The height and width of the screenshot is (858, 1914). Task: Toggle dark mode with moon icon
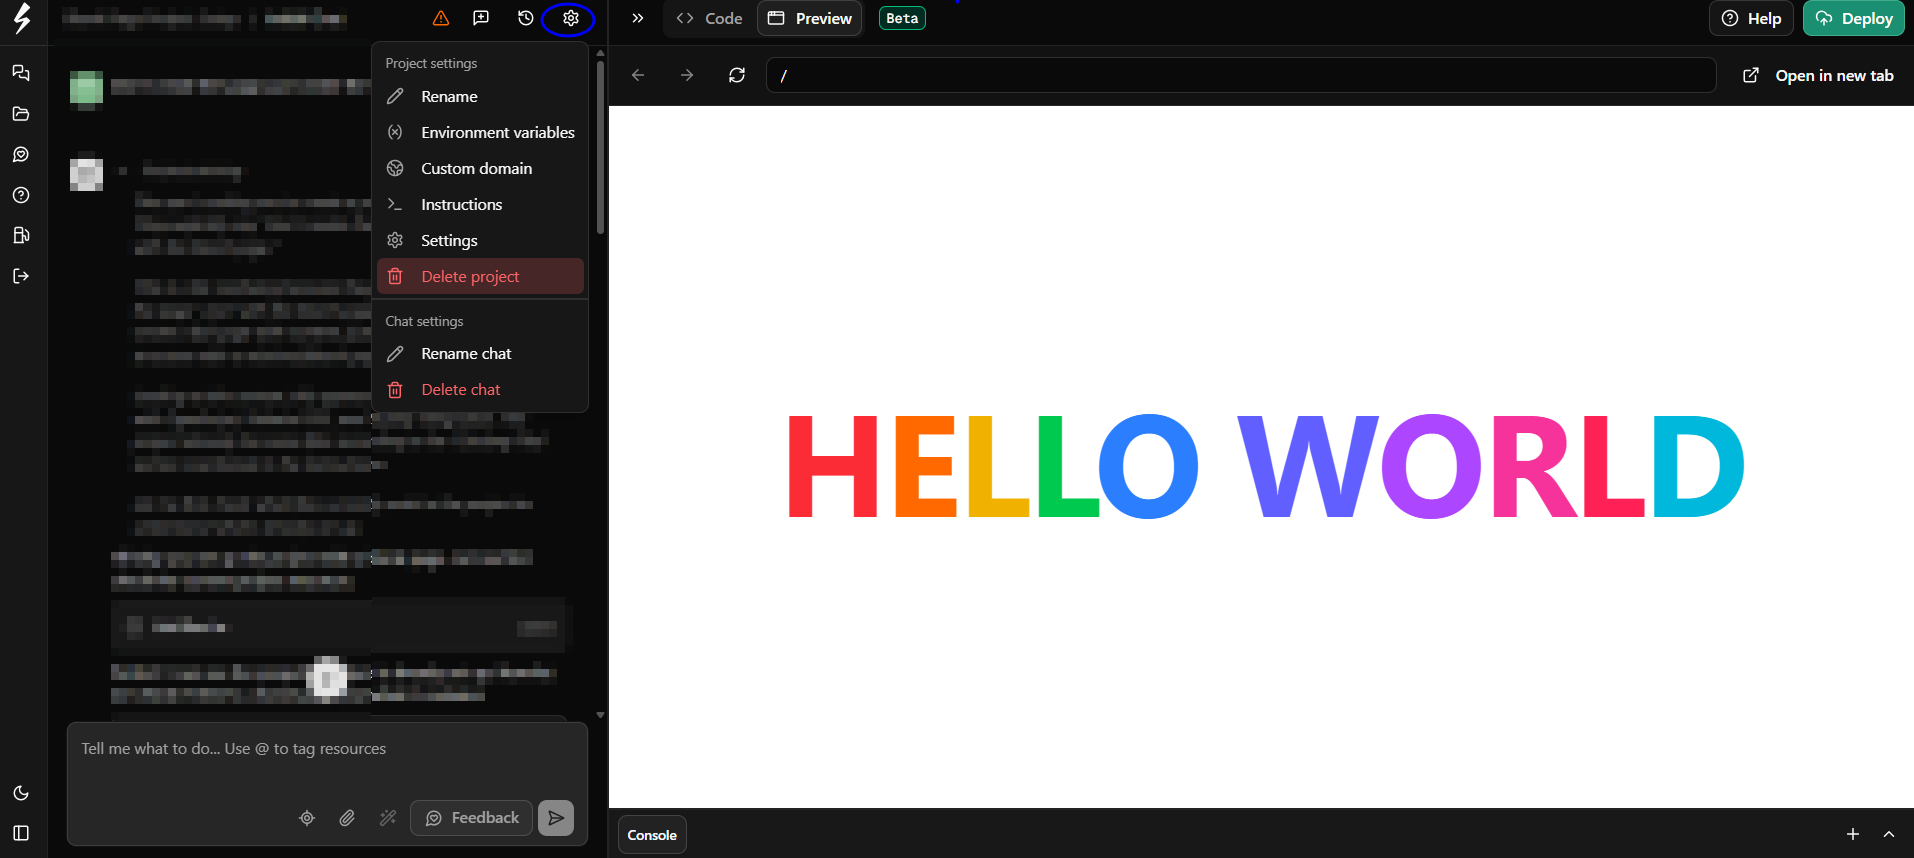pyautogui.click(x=21, y=793)
